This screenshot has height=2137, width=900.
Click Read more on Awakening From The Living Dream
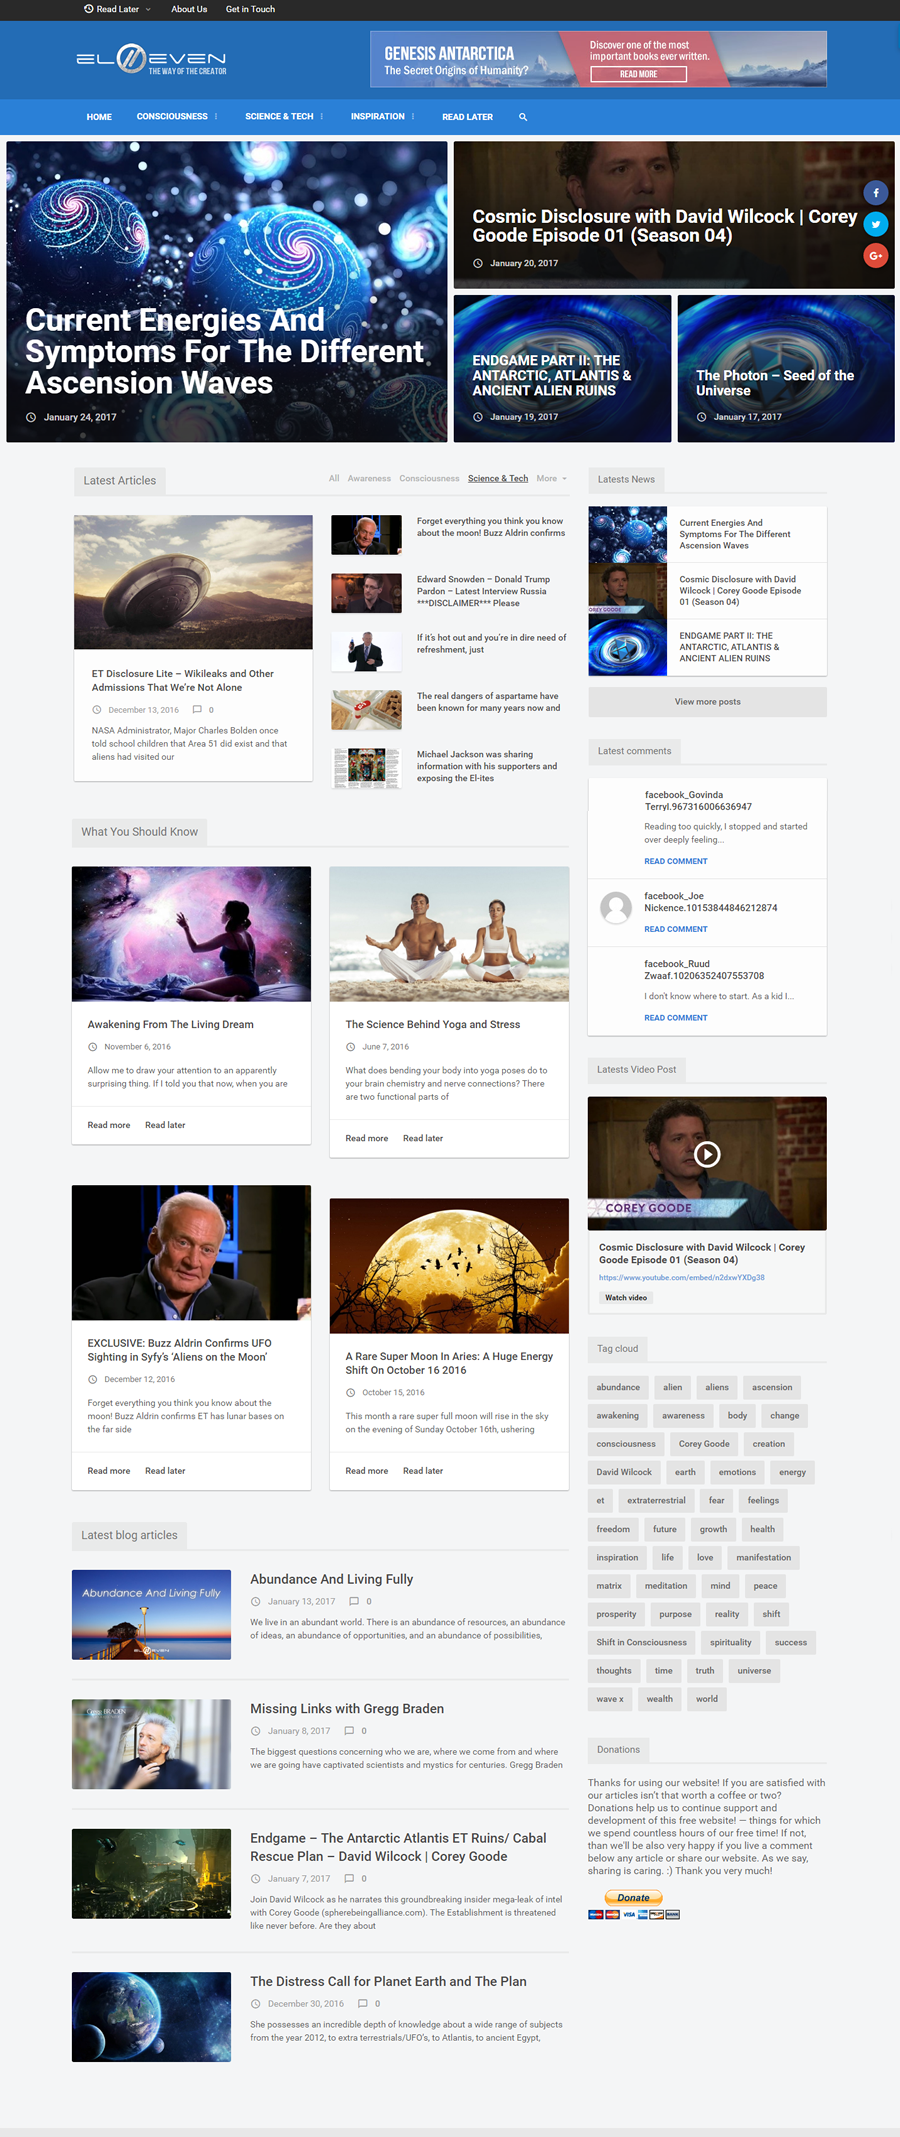[109, 1125]
